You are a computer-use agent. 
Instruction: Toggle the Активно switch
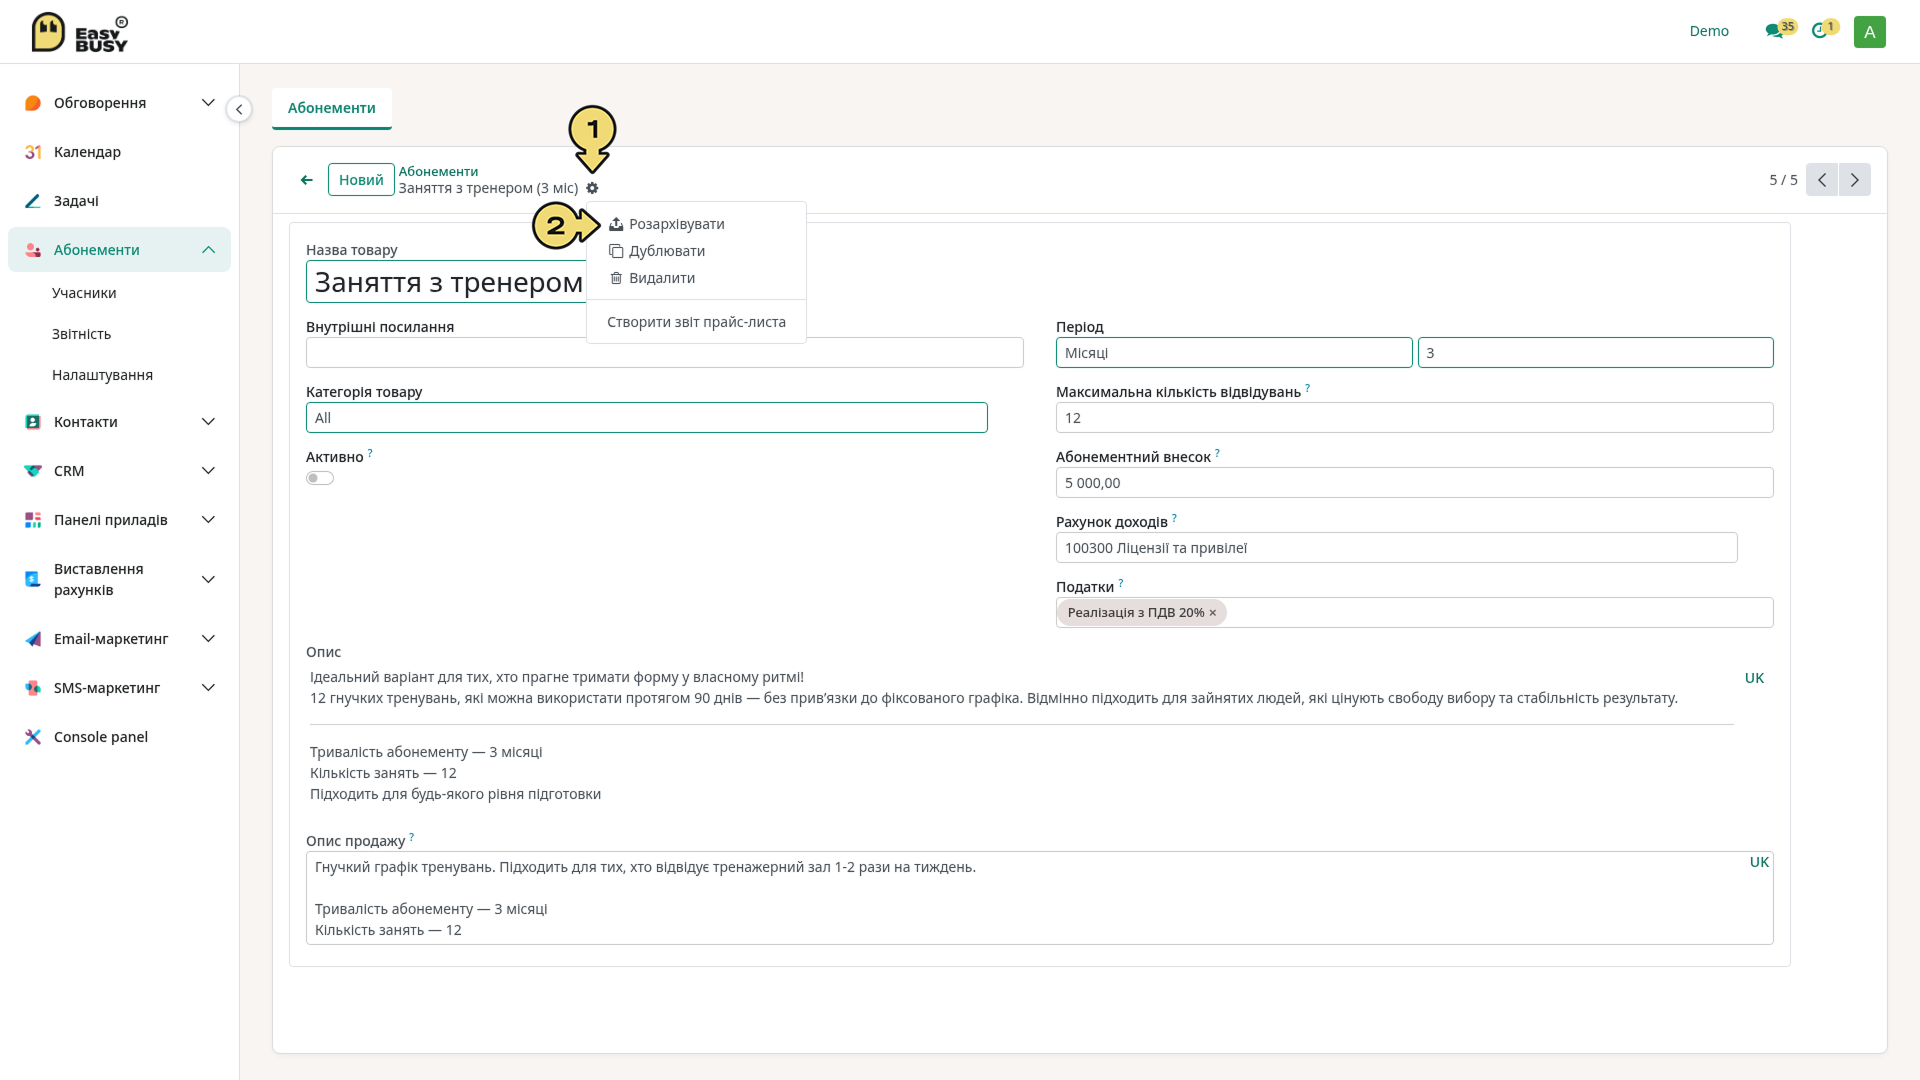[320, 478]
